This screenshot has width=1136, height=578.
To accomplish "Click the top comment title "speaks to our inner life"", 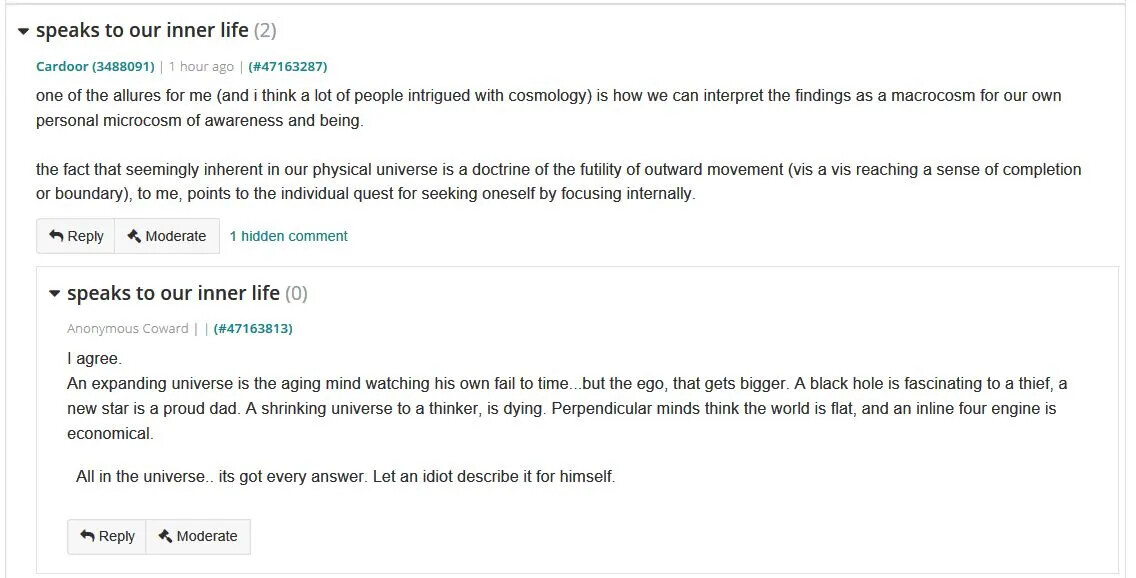I will pyautogui.click(x=142, y=30).
